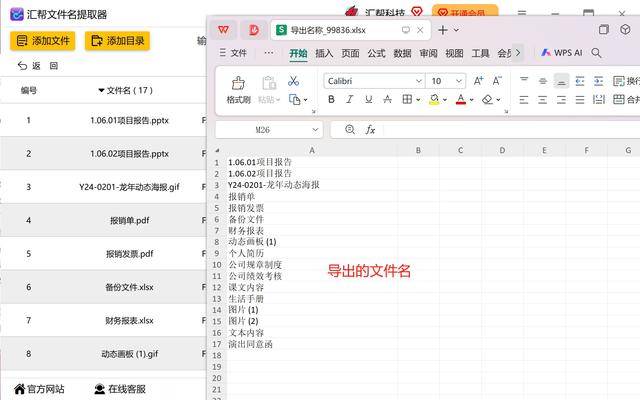Click the fx insert function icon
640x400 pixels.
coord(370,130)
